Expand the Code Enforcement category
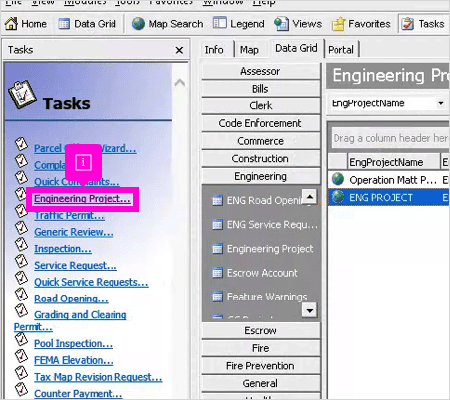450x400 pixels. tap(260, 123)
